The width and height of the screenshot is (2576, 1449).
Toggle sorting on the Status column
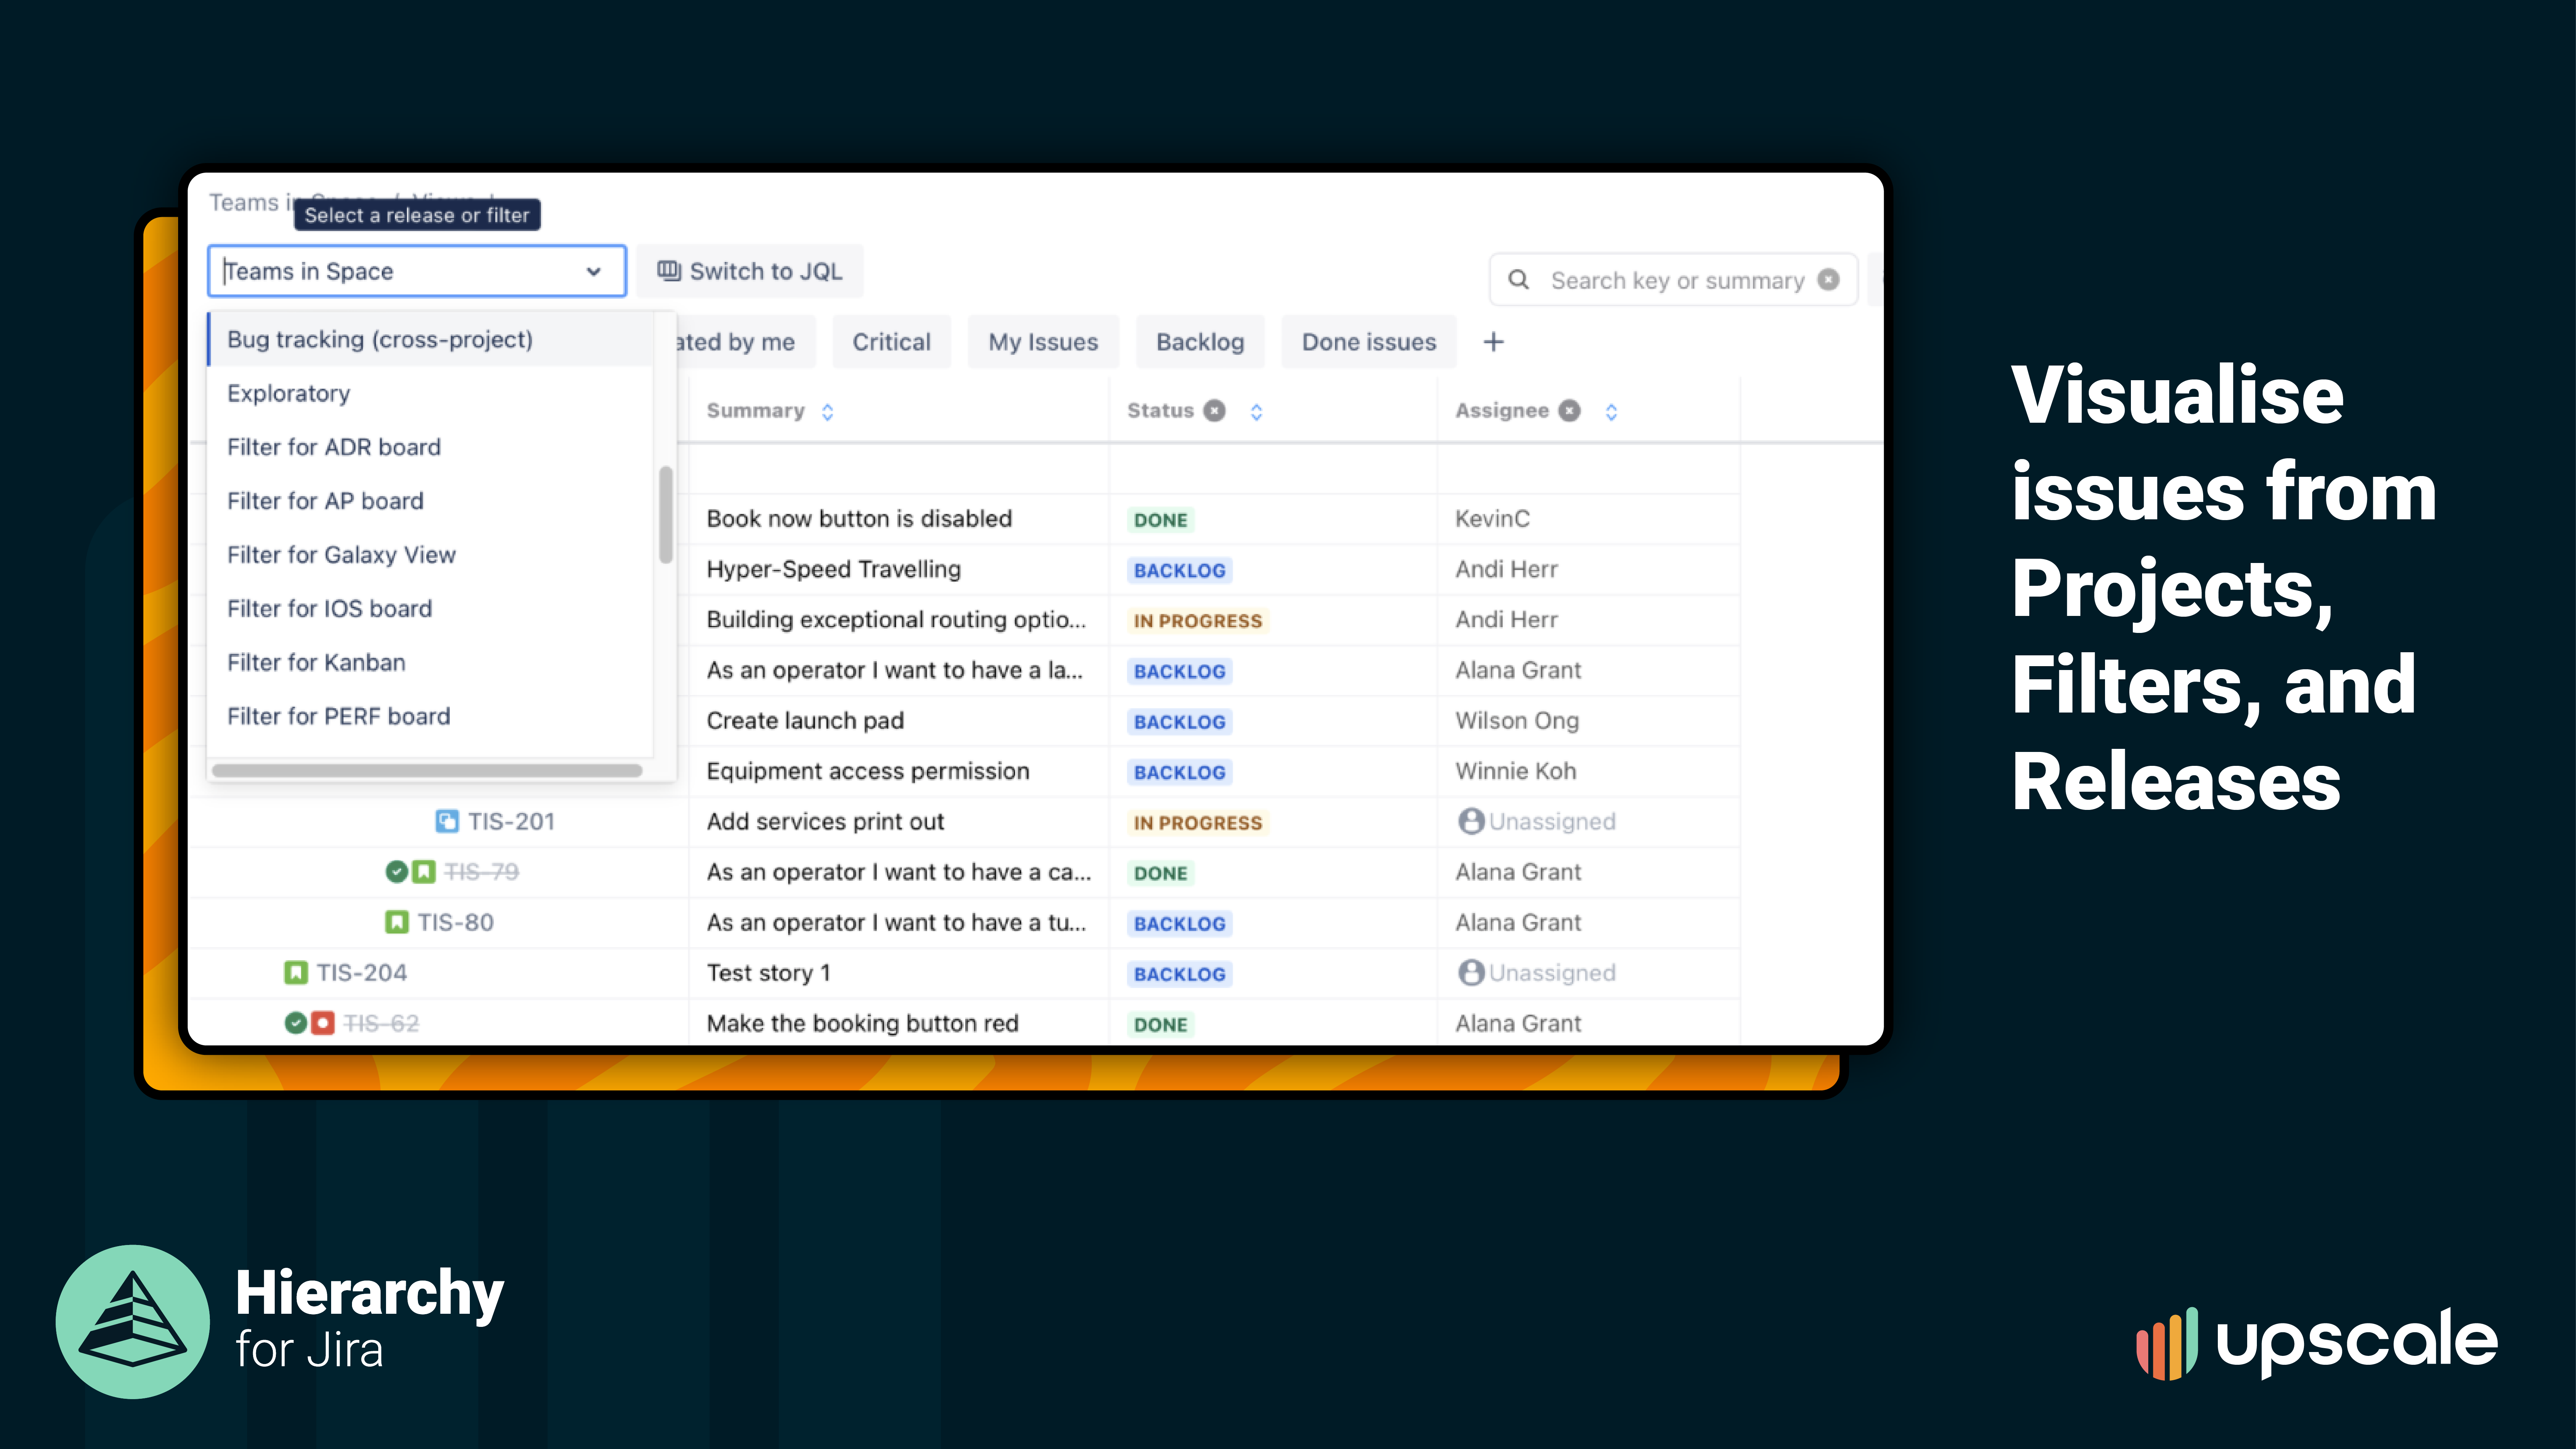point(1256,411)
